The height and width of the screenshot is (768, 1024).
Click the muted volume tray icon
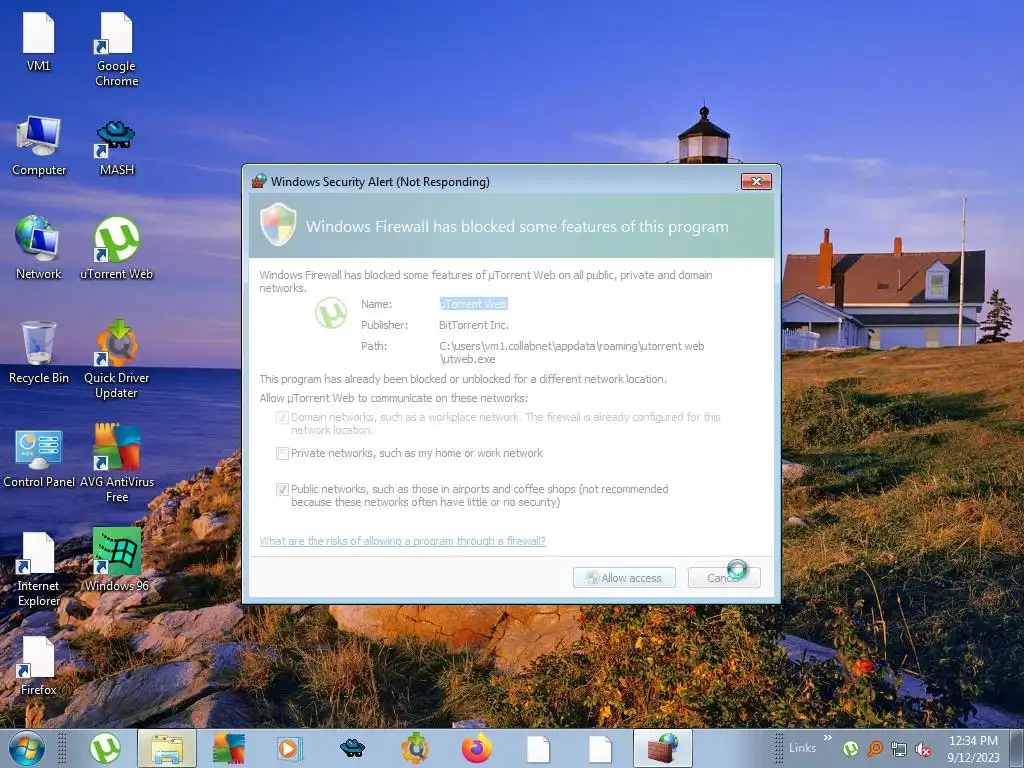pos(923,750)
